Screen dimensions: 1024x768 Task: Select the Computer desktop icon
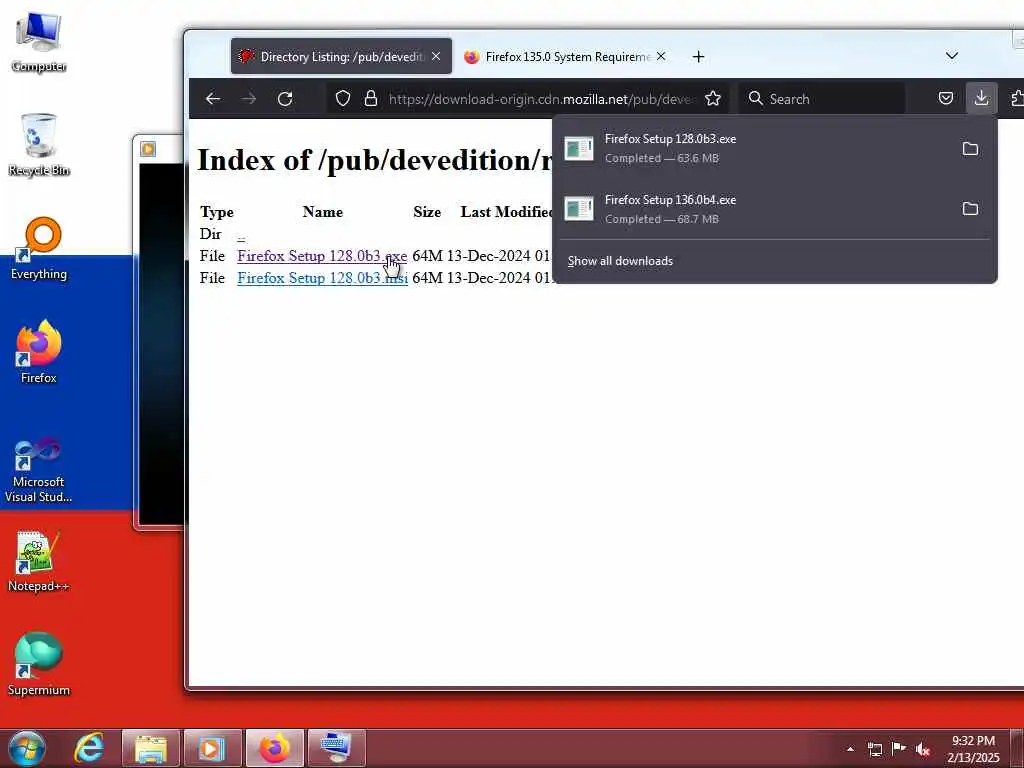tap(39, 42)
